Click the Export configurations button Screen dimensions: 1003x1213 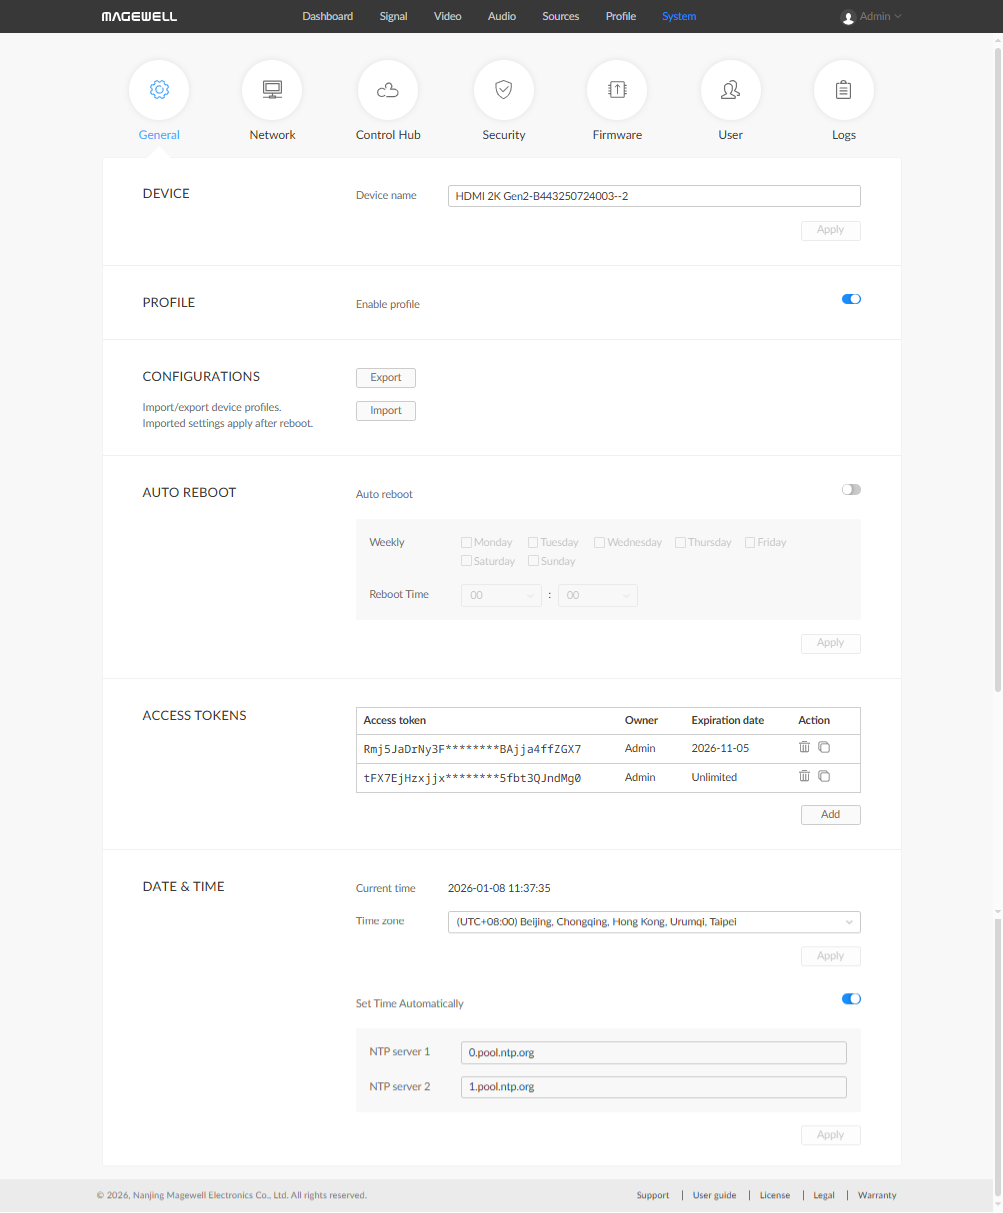[386, 378]
